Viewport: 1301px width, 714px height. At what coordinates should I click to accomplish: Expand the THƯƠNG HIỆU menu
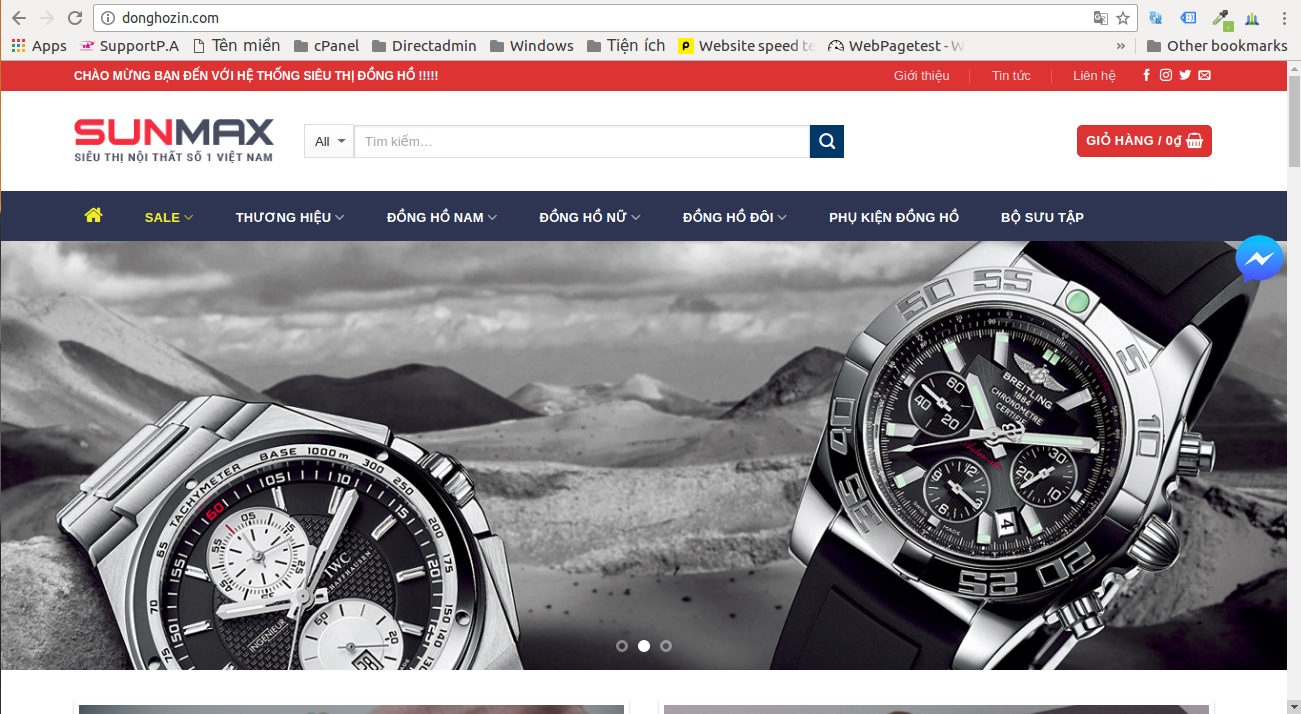290,217
